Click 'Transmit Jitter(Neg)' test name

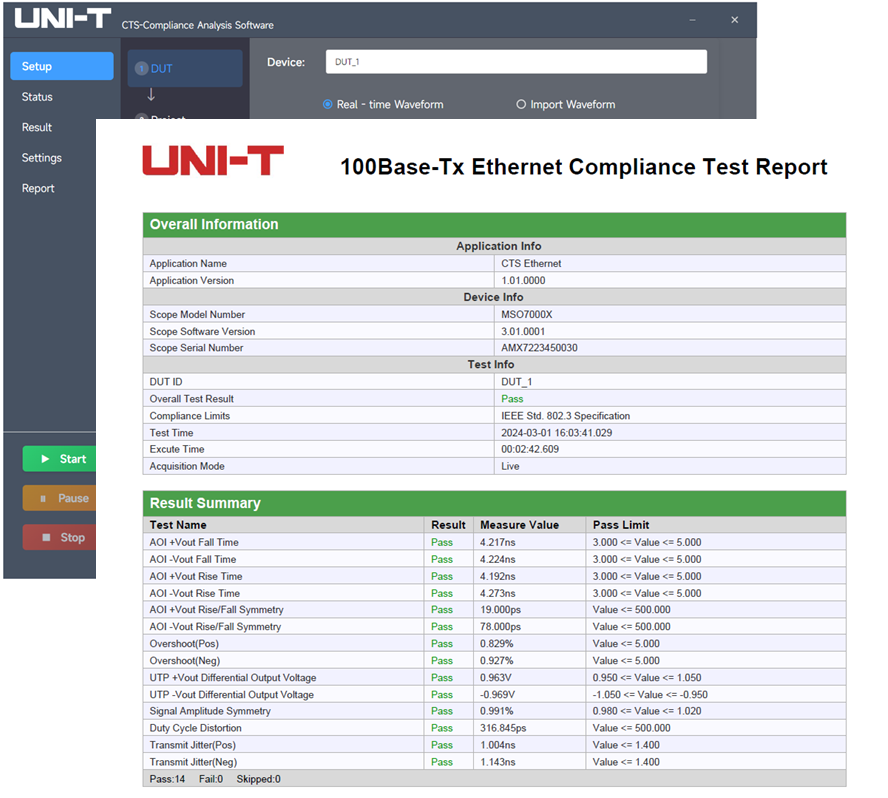tap(193, 762)
